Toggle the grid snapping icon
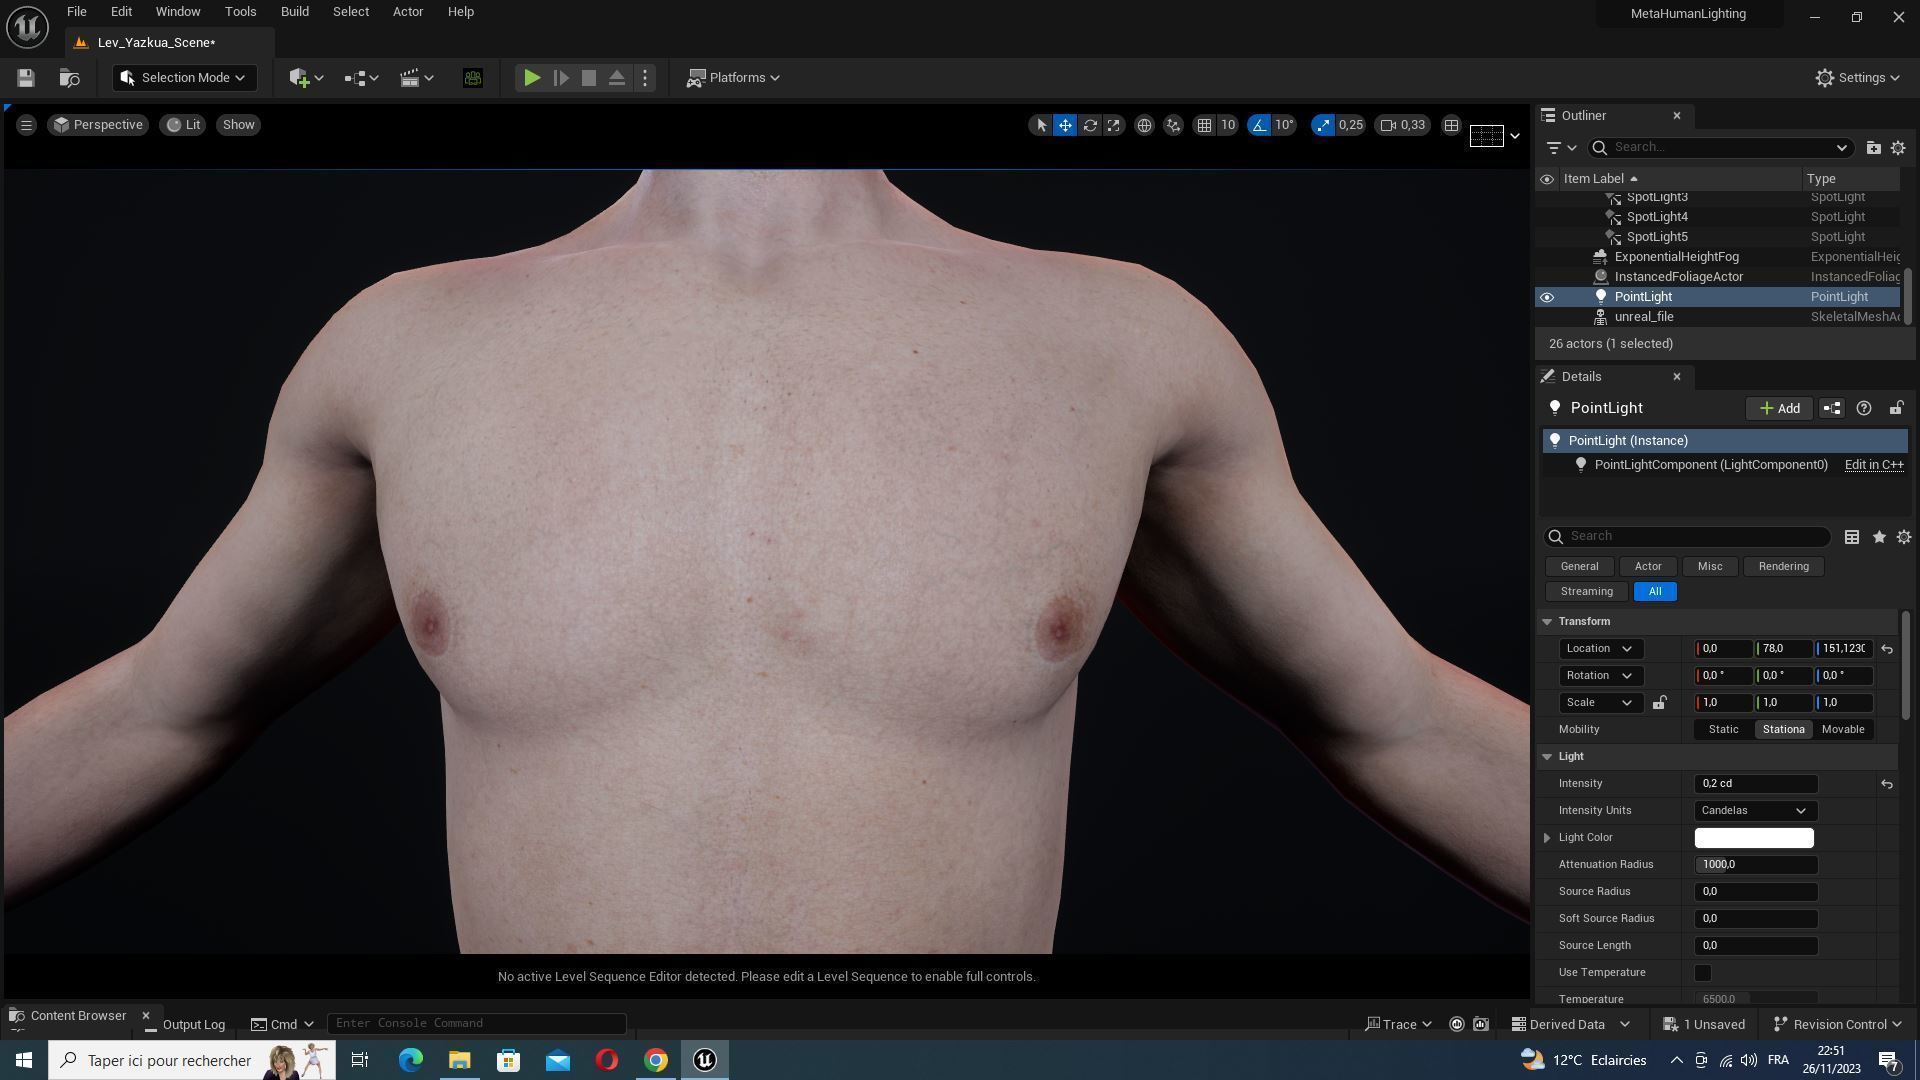The image size is (1920, 1080). click(1204, 125)
